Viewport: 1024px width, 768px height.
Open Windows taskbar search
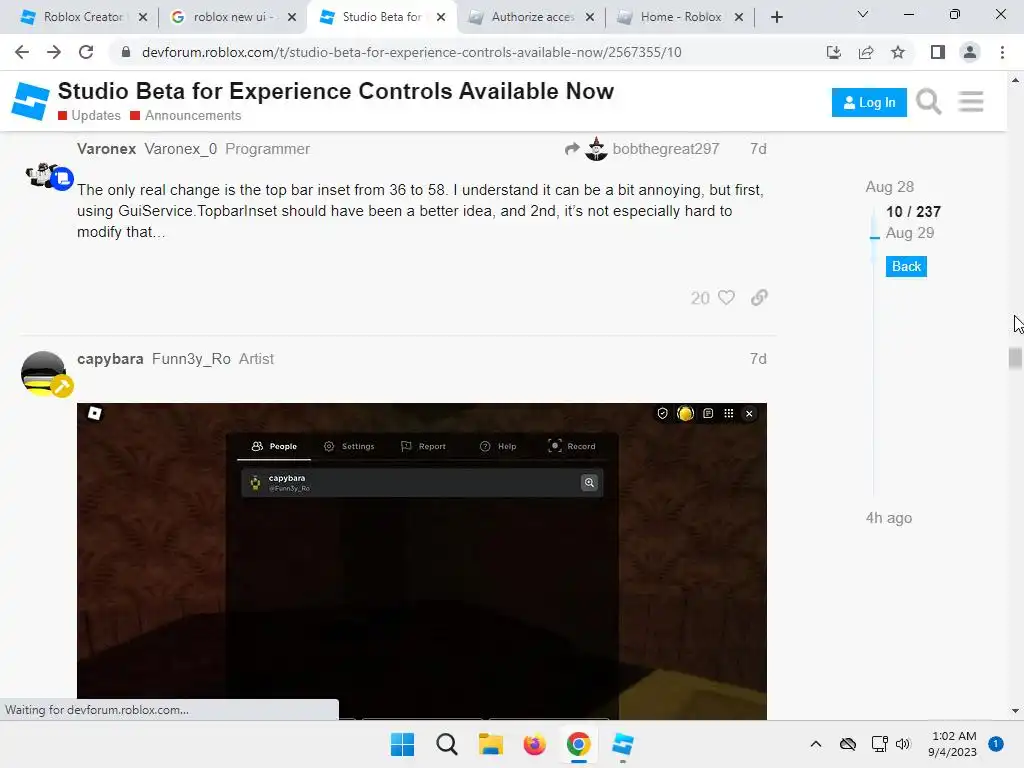click(447, 744)
